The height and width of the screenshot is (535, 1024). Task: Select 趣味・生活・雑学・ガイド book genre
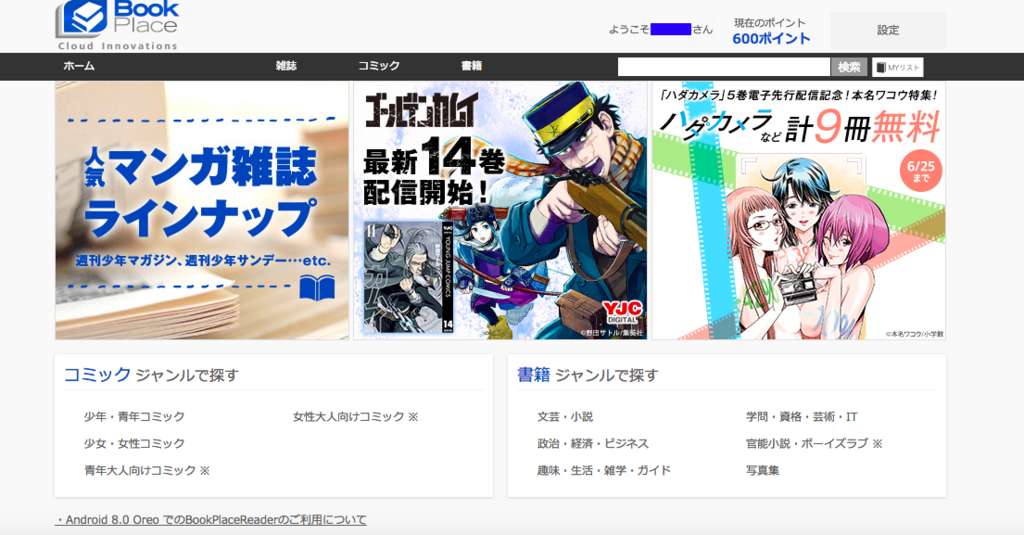point(604,470)
